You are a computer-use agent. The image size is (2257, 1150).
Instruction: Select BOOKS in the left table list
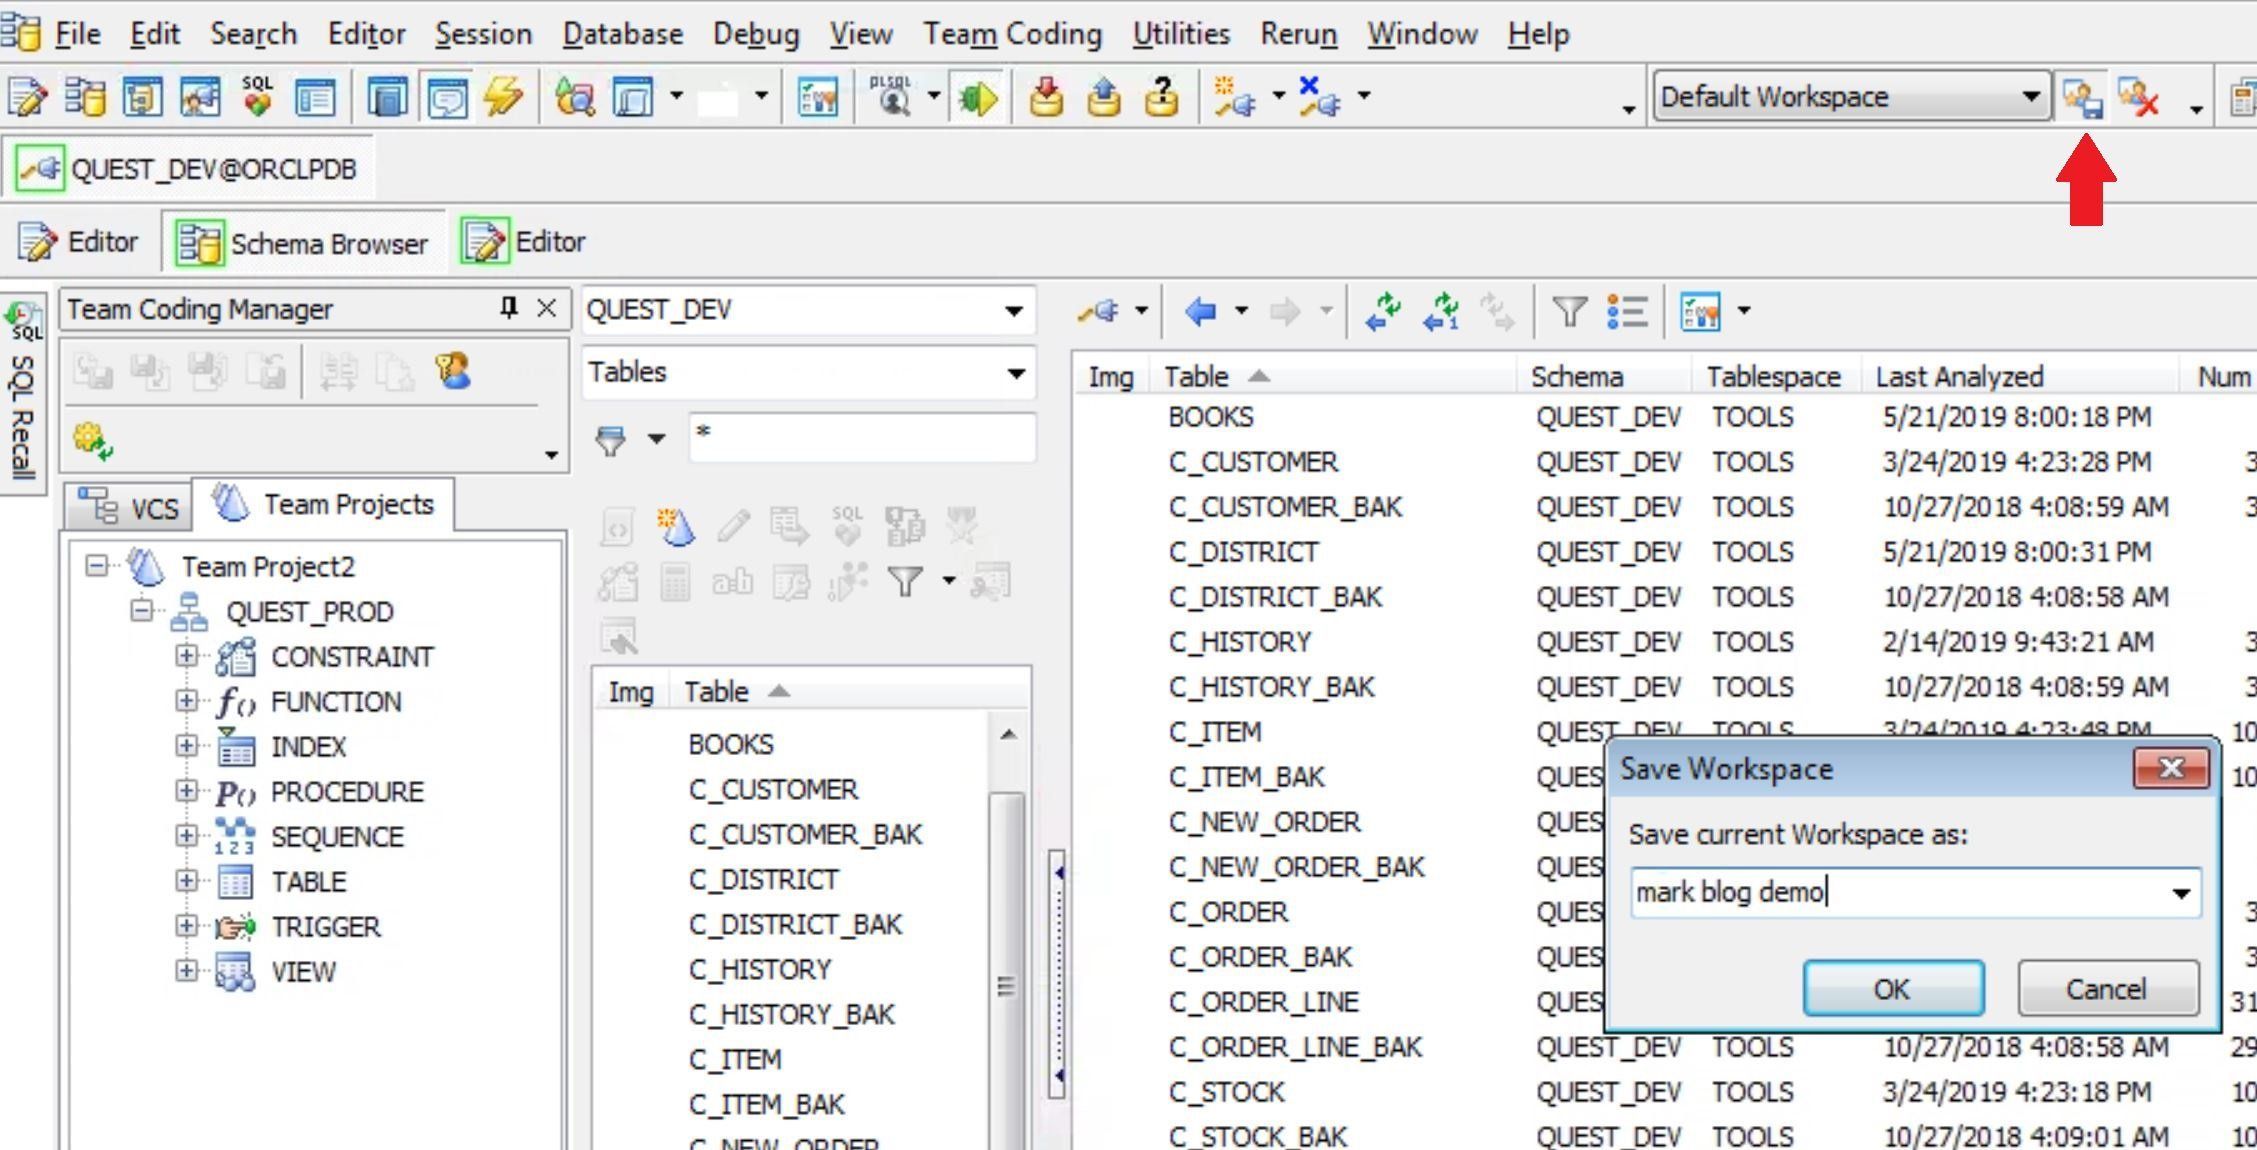(x=730, y=745)
